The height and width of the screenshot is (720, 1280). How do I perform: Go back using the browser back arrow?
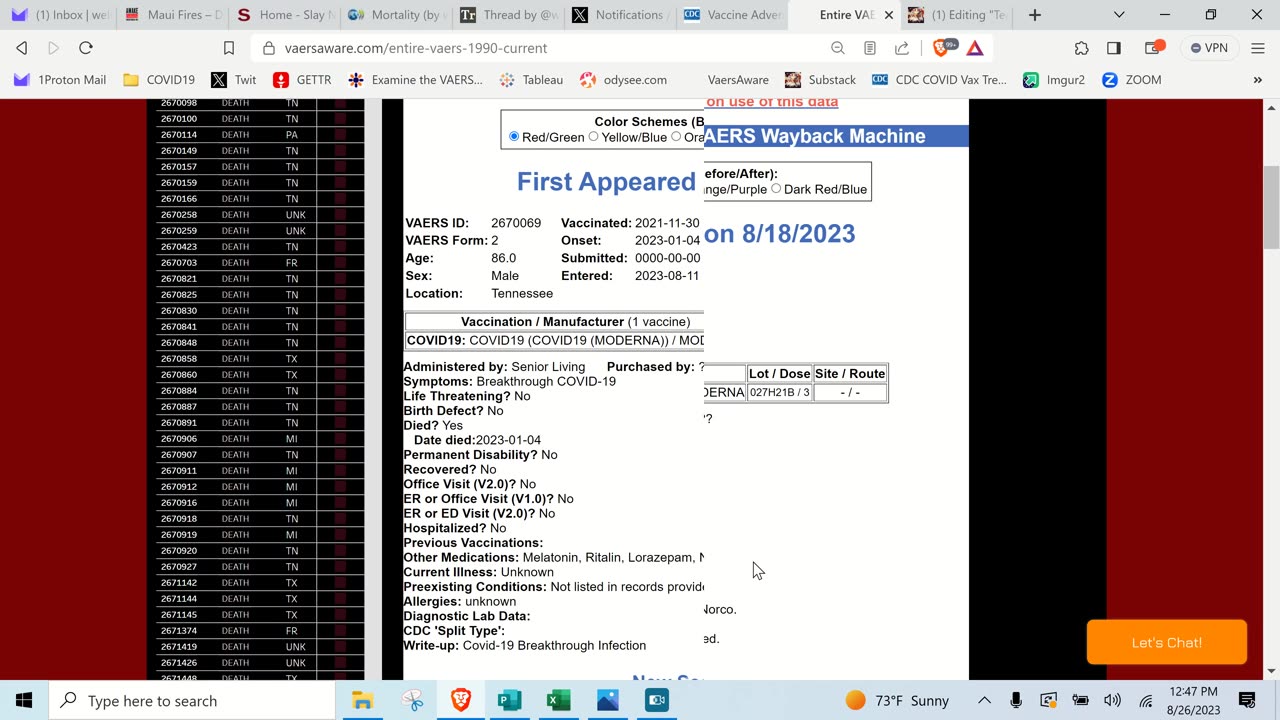pos(22,48)
